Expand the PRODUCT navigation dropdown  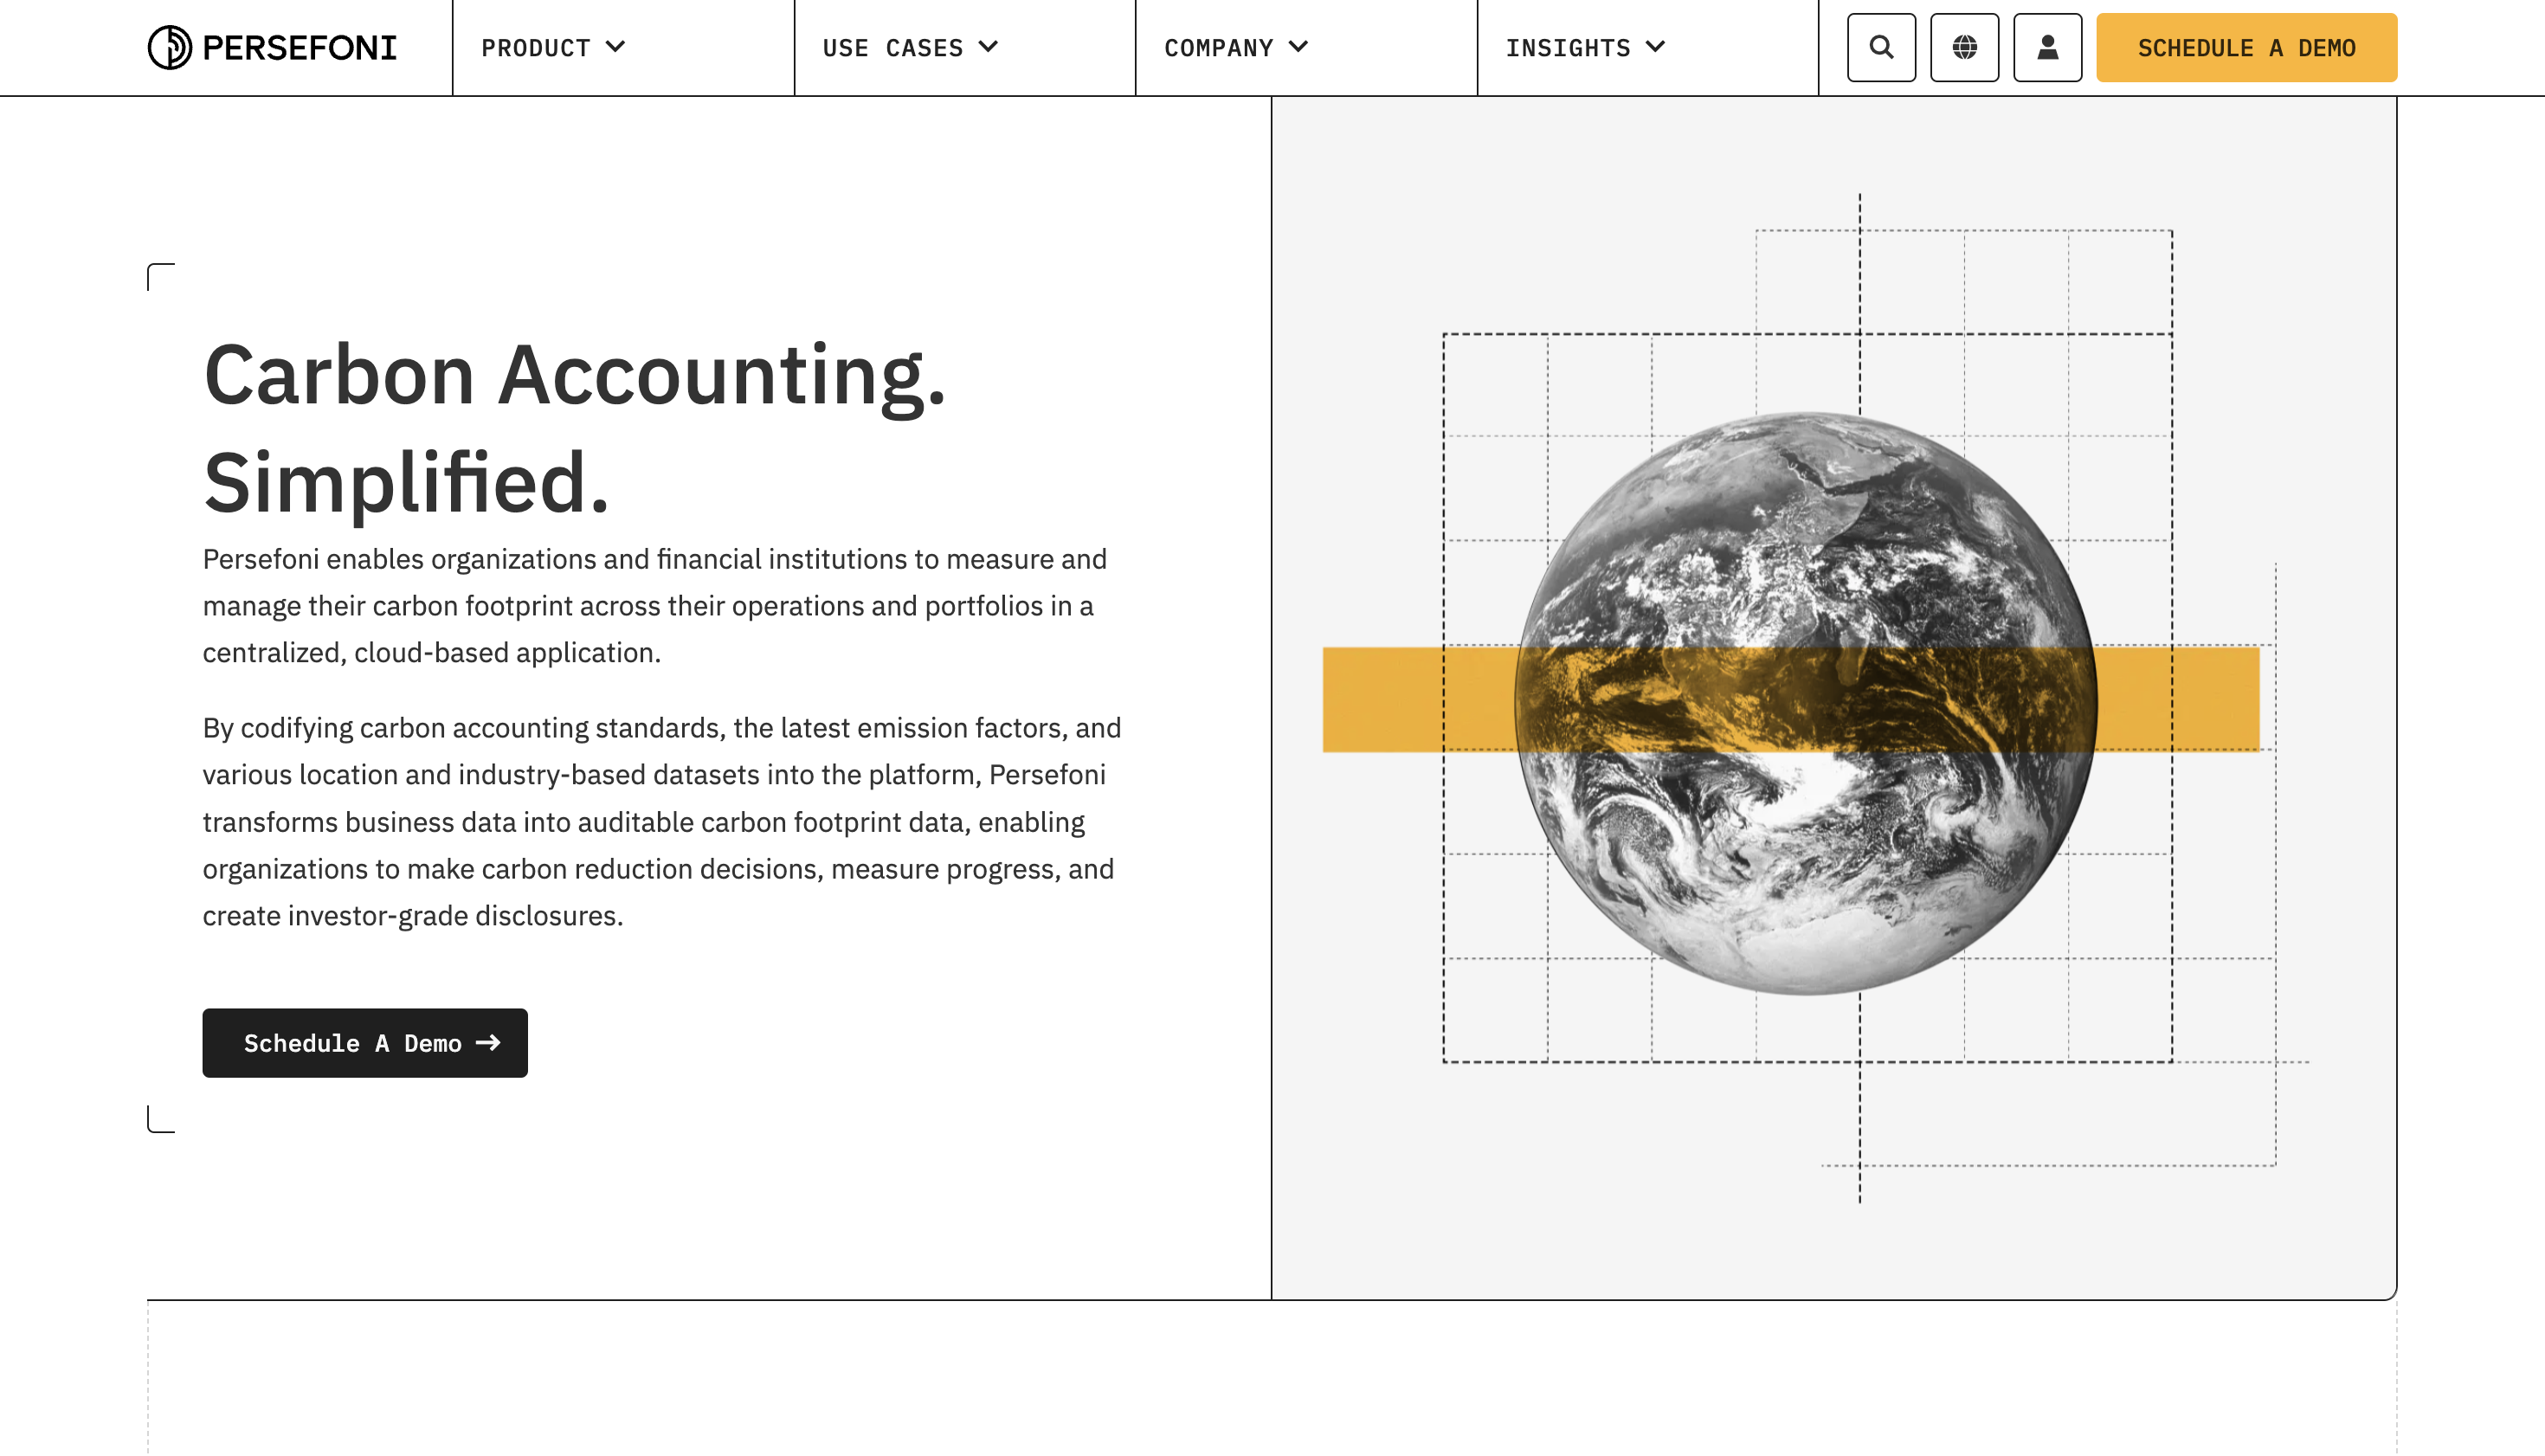[x=554, y=48]
